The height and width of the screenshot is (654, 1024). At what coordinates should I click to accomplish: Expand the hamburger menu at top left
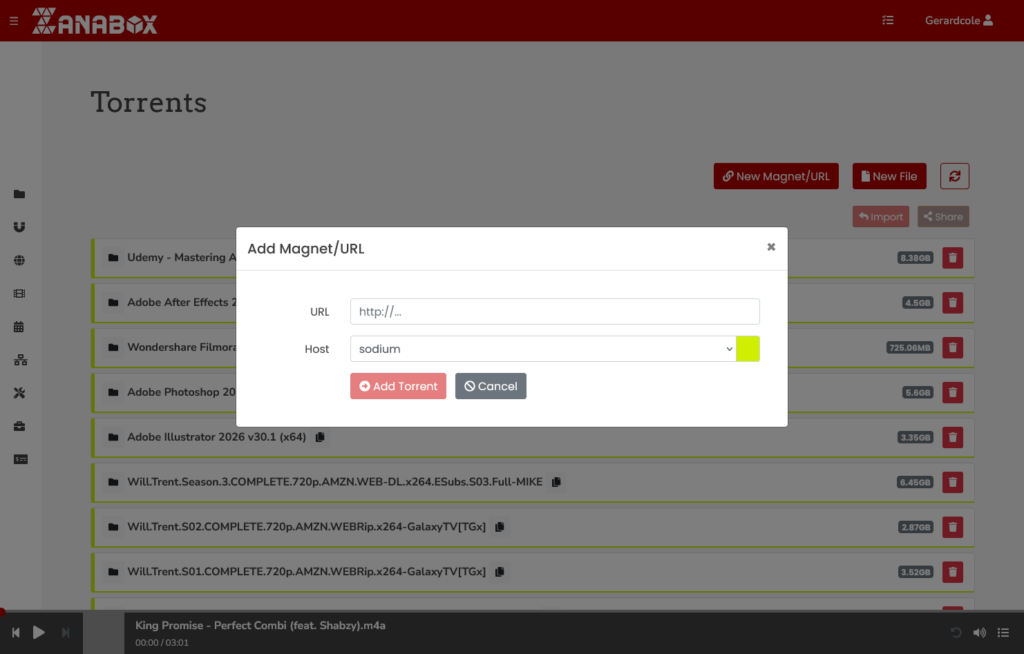[13, 19]
